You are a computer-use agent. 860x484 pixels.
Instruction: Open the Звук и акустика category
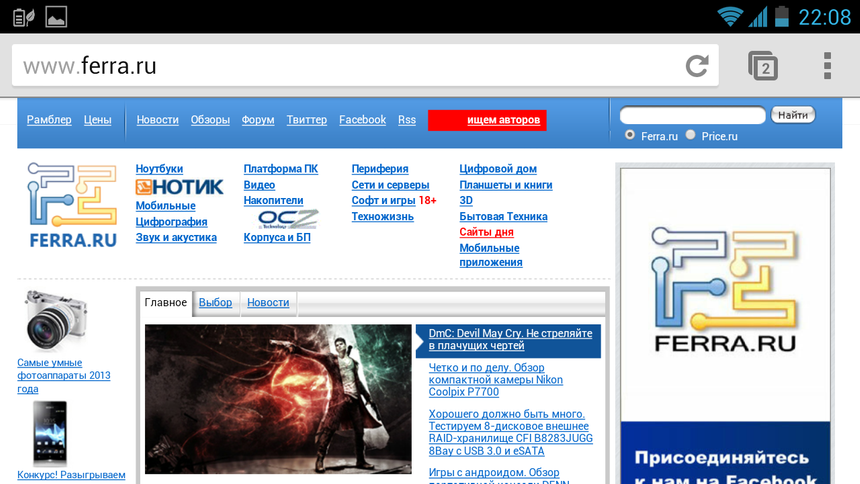pyautogui.click(x=176, y=238)
